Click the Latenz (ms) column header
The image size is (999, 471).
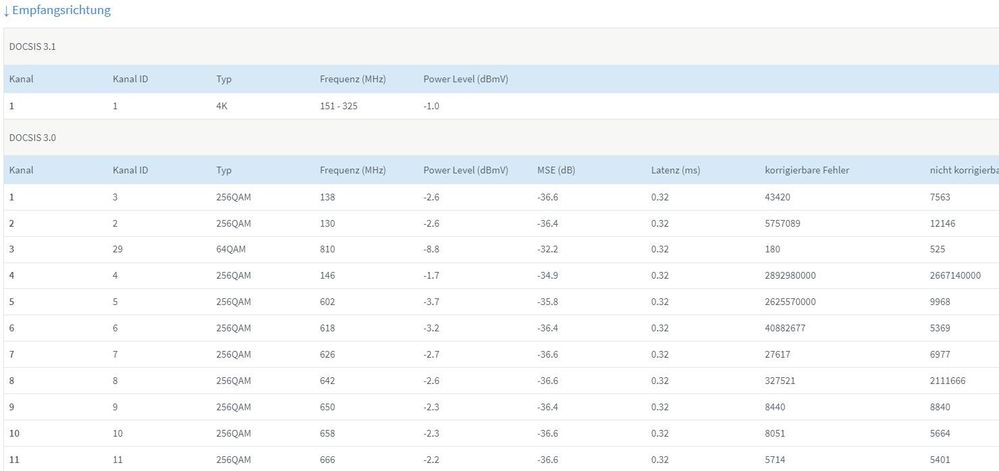click(x=675, y=170)
